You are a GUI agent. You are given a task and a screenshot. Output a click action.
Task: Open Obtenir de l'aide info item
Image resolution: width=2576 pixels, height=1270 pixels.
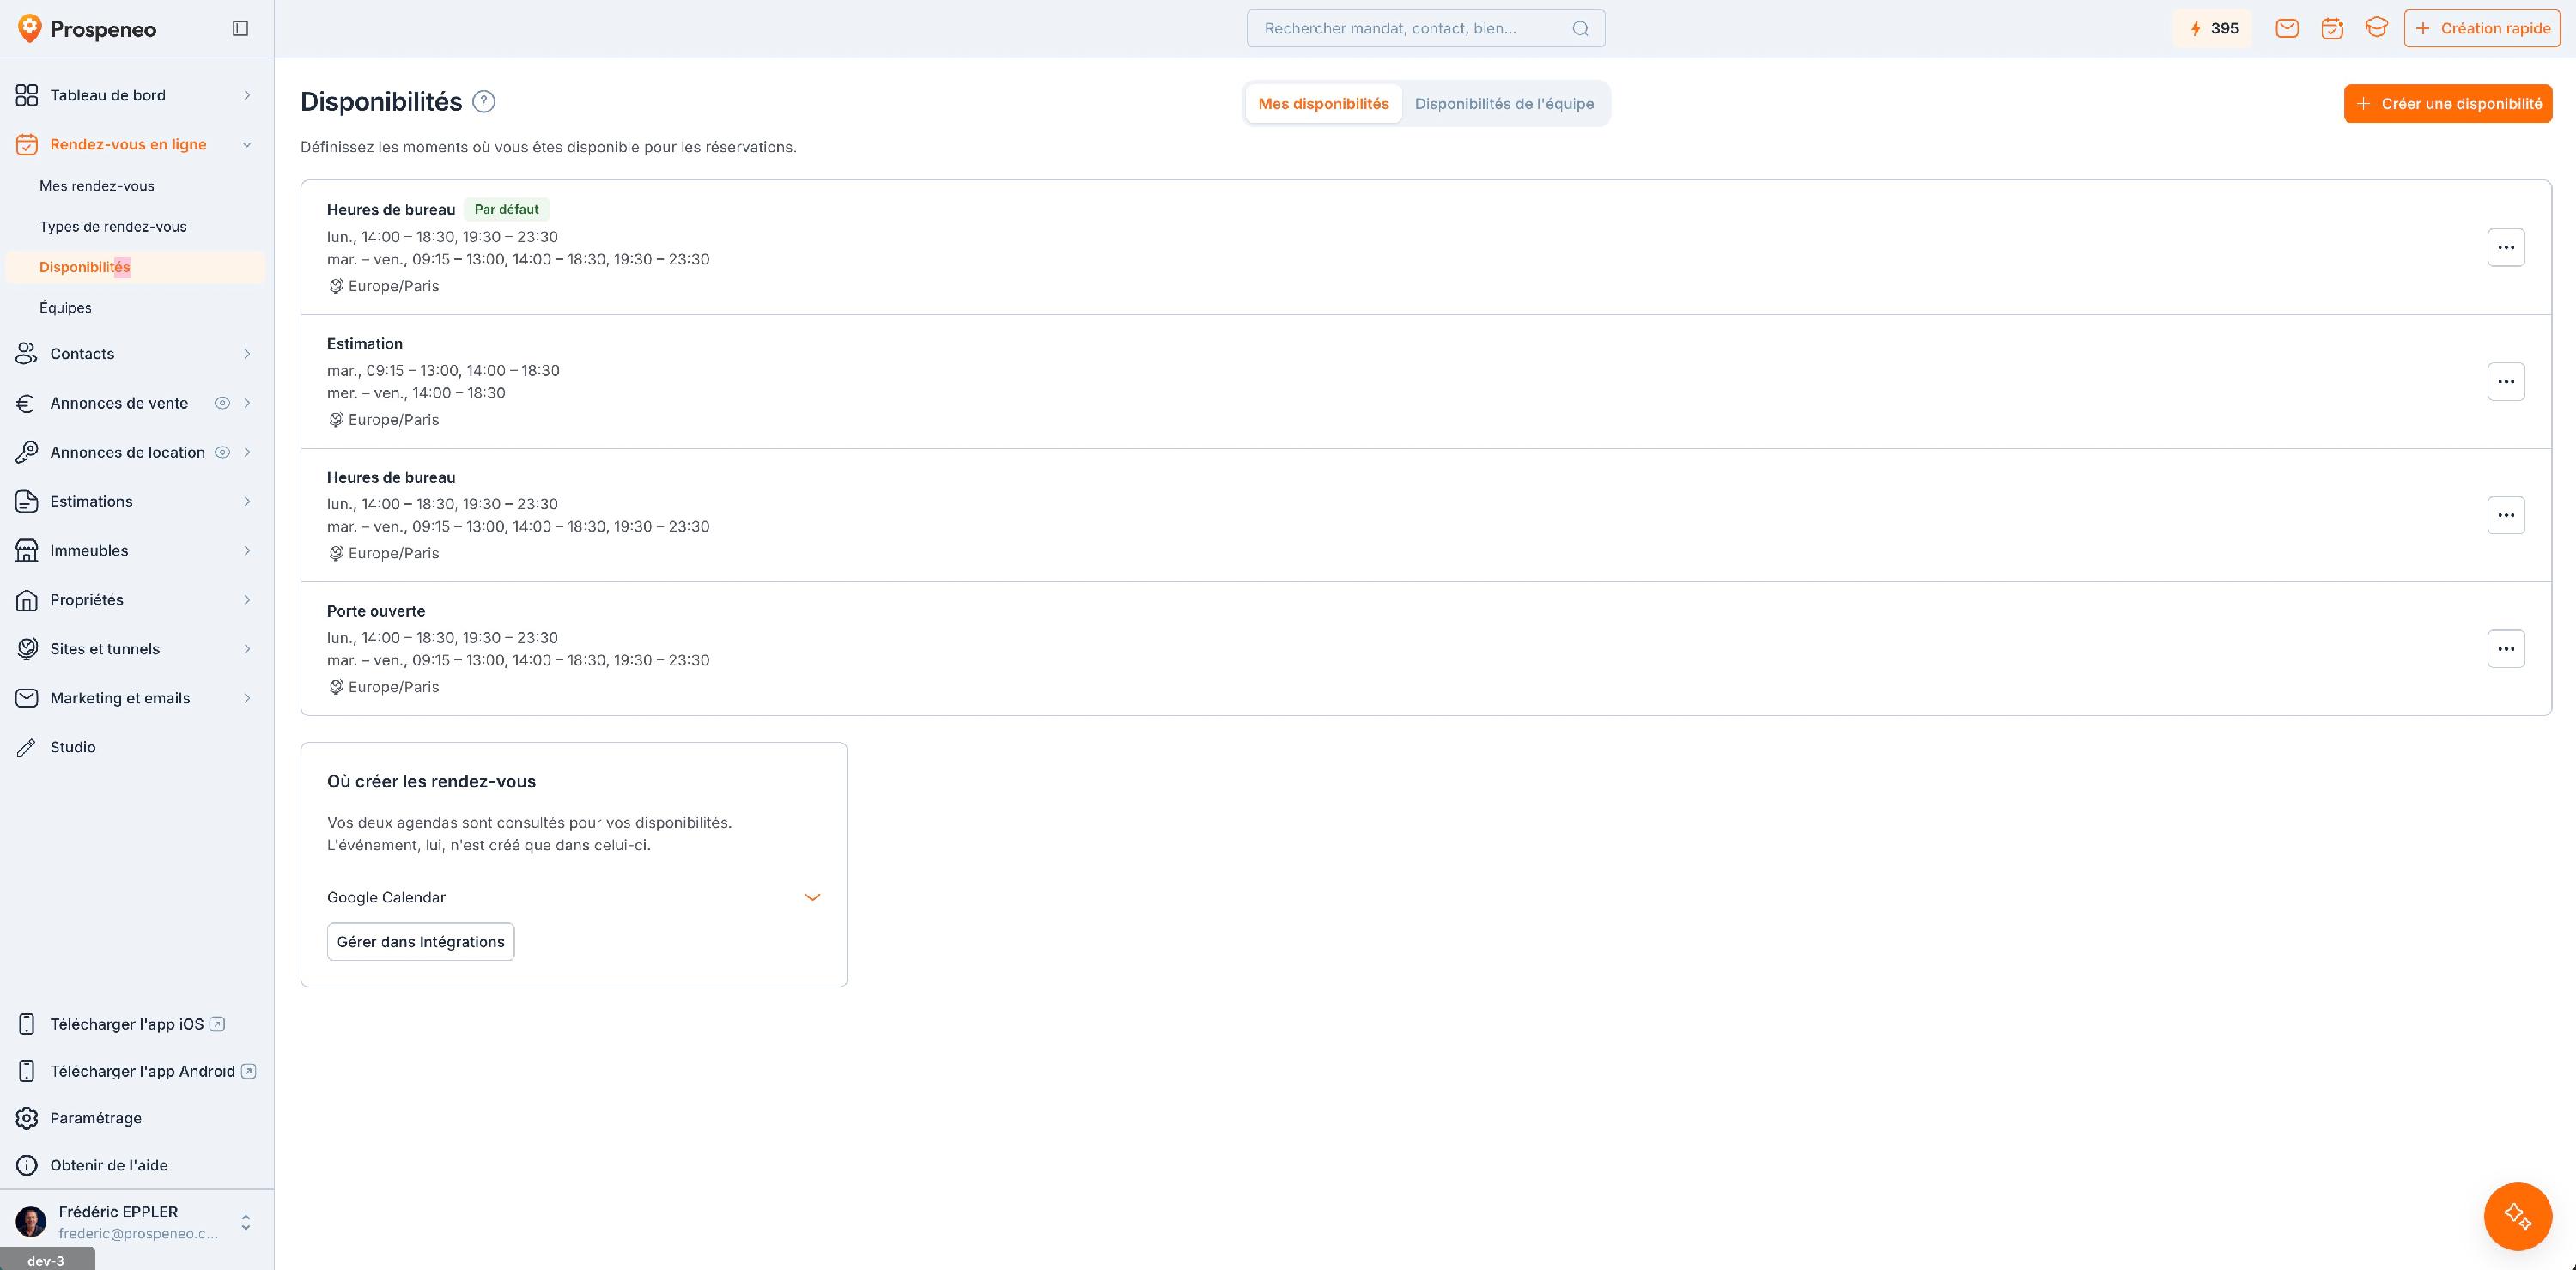137,1165
